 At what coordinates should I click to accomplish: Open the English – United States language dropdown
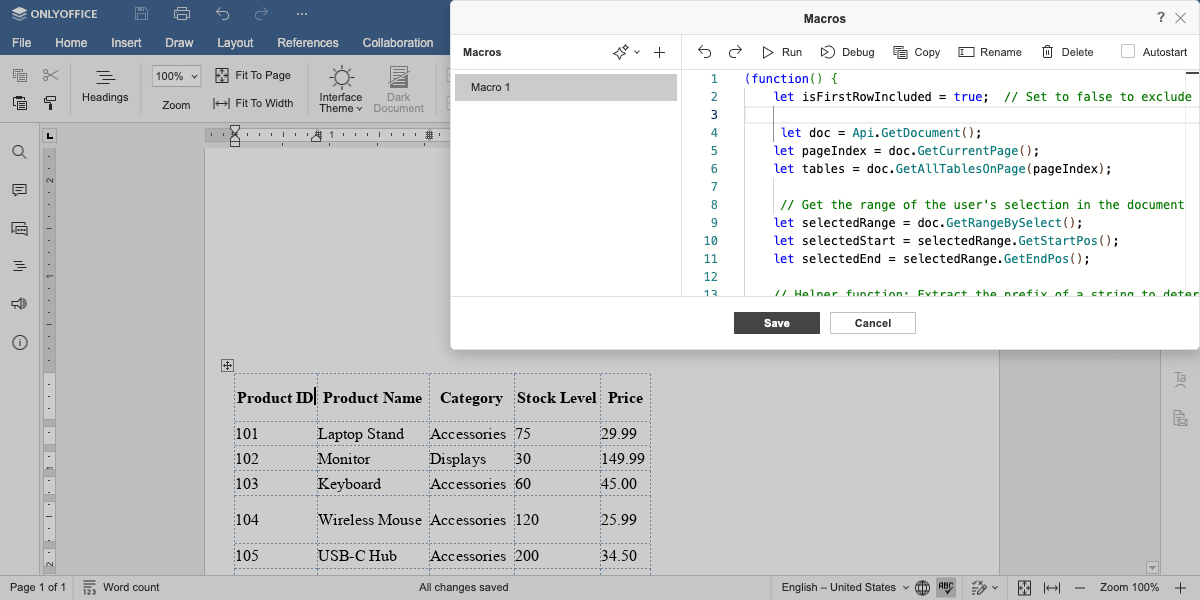point(845,587)
